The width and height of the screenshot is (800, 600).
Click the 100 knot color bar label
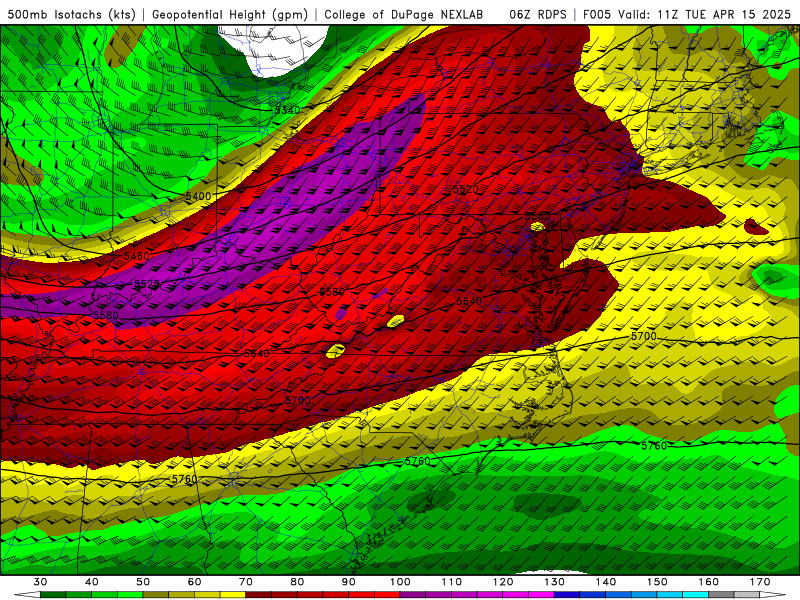(401, 582)
